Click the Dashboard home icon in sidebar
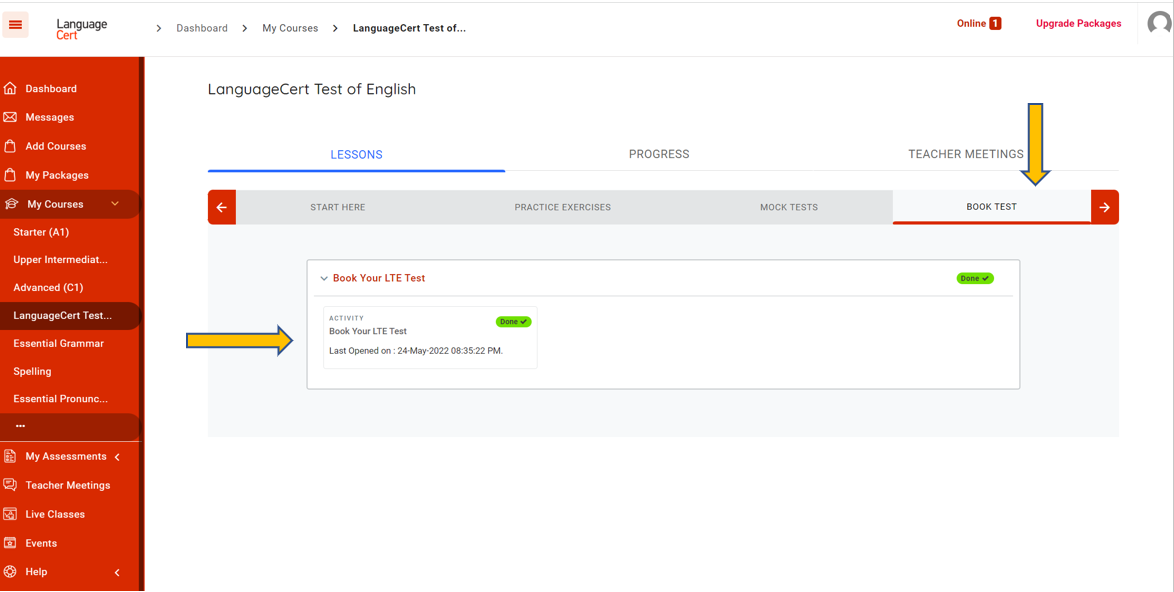1174x592 pixels. point(11,89)
